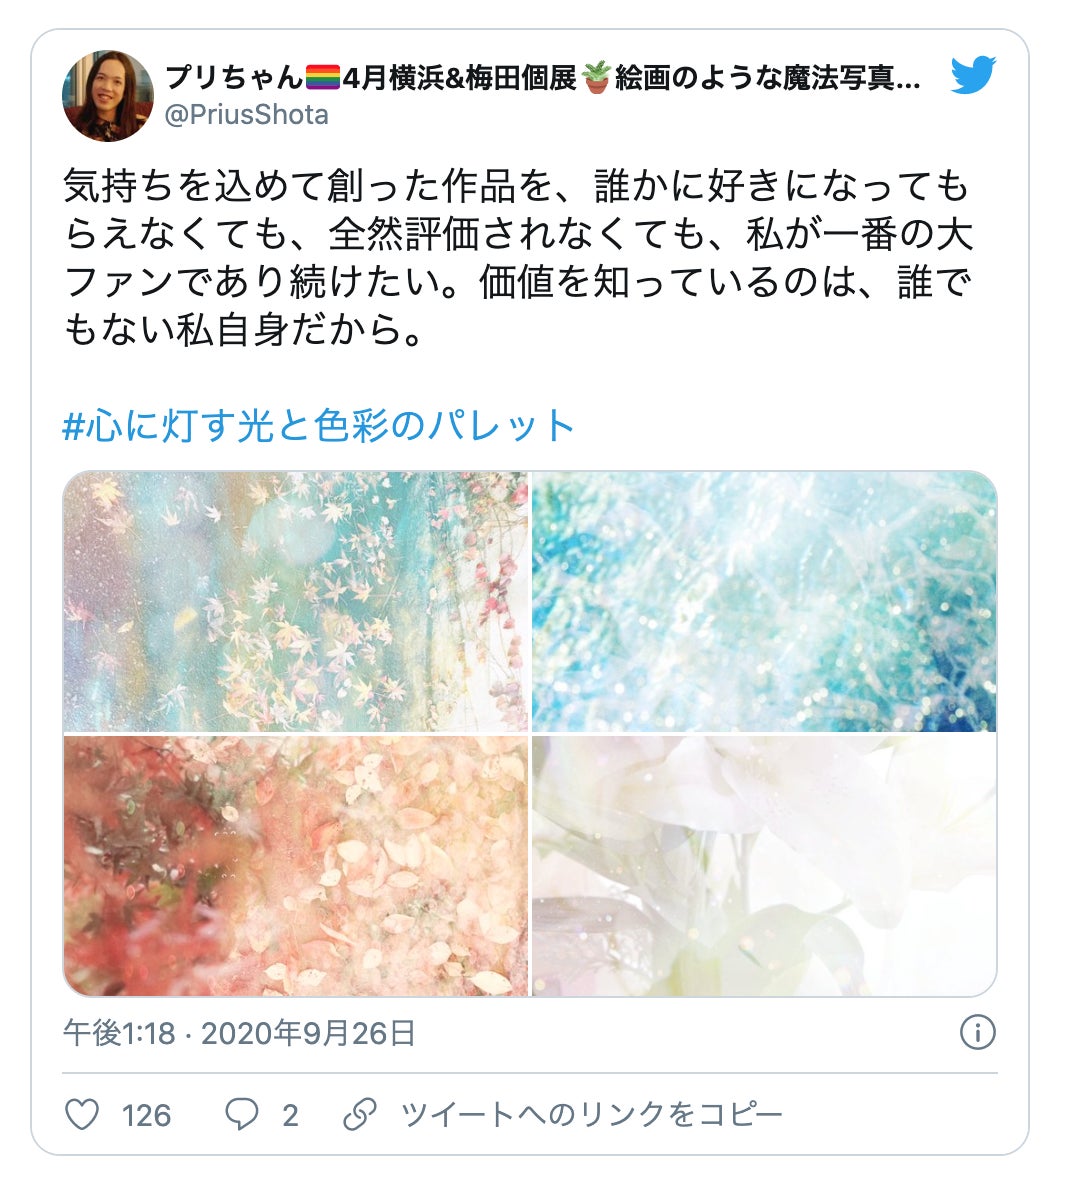
Task: Click ツイートへのリンクをコピー text
Action: [x=591, y=1115]
